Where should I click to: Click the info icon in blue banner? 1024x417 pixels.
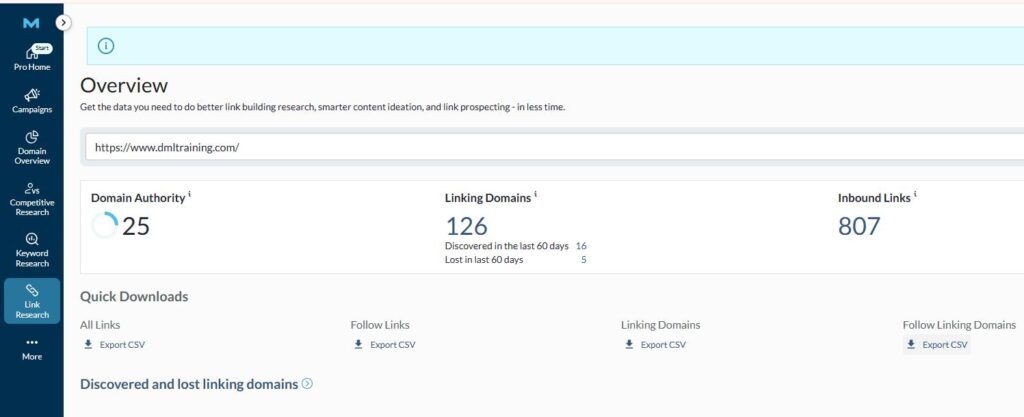pos(106,46)
